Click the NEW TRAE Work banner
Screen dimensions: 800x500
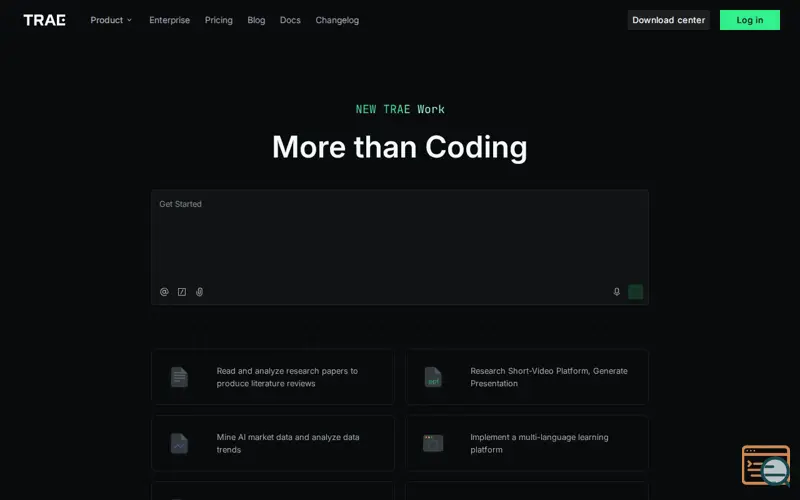coord(400,109)
